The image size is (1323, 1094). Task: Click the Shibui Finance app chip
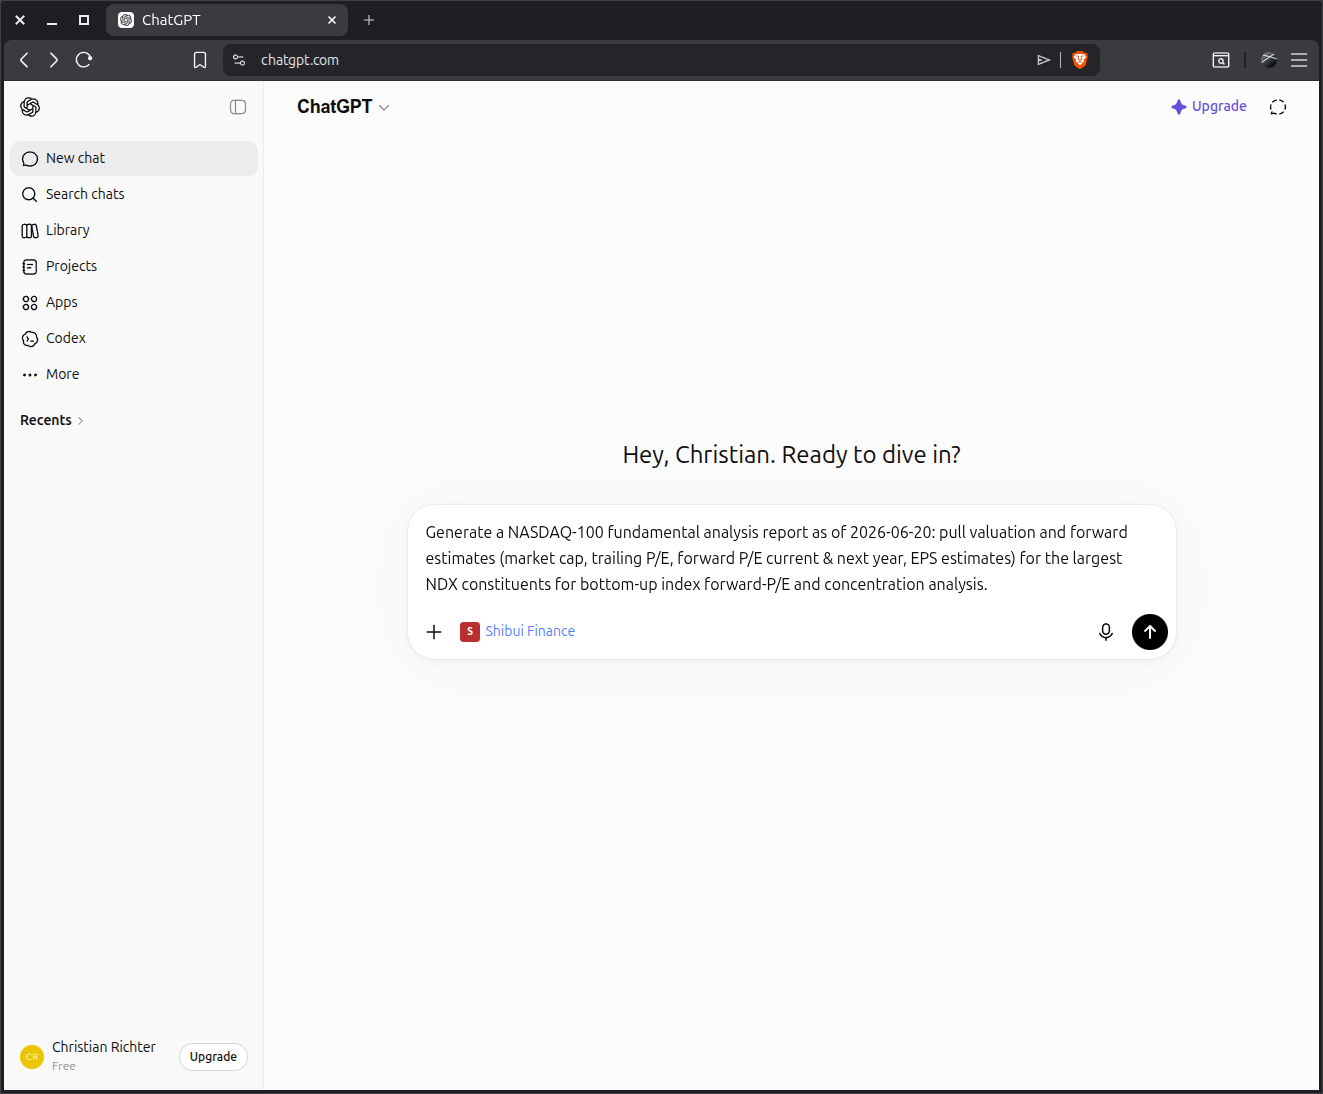[518, 631]
